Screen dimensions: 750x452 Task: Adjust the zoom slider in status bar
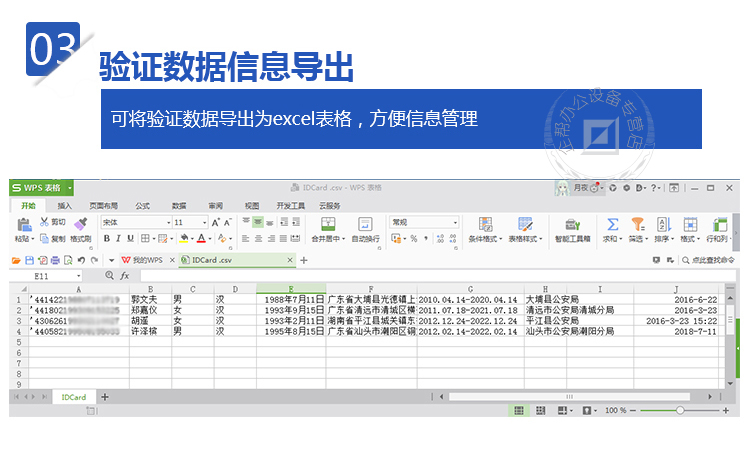680,410
